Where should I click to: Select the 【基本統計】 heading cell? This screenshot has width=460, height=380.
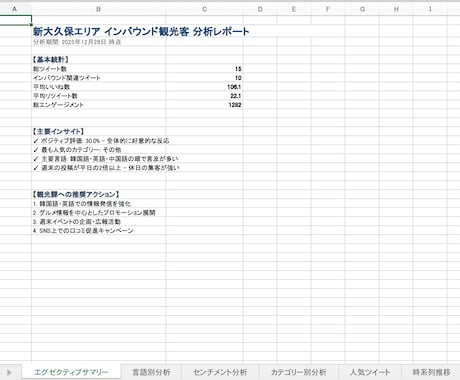click(51, 60)
